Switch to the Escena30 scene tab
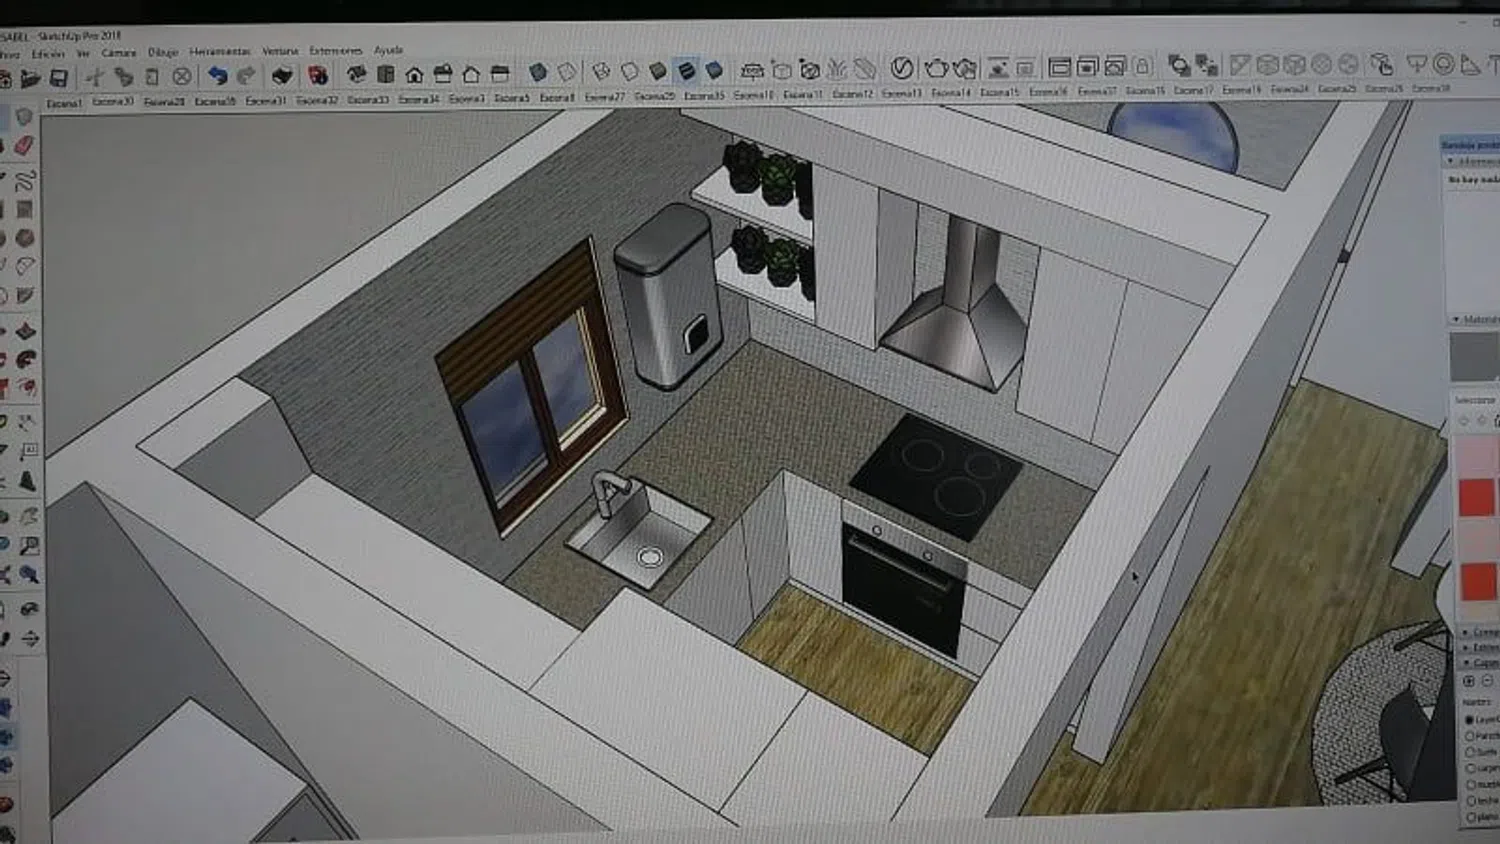 click(x=112, y=101)
